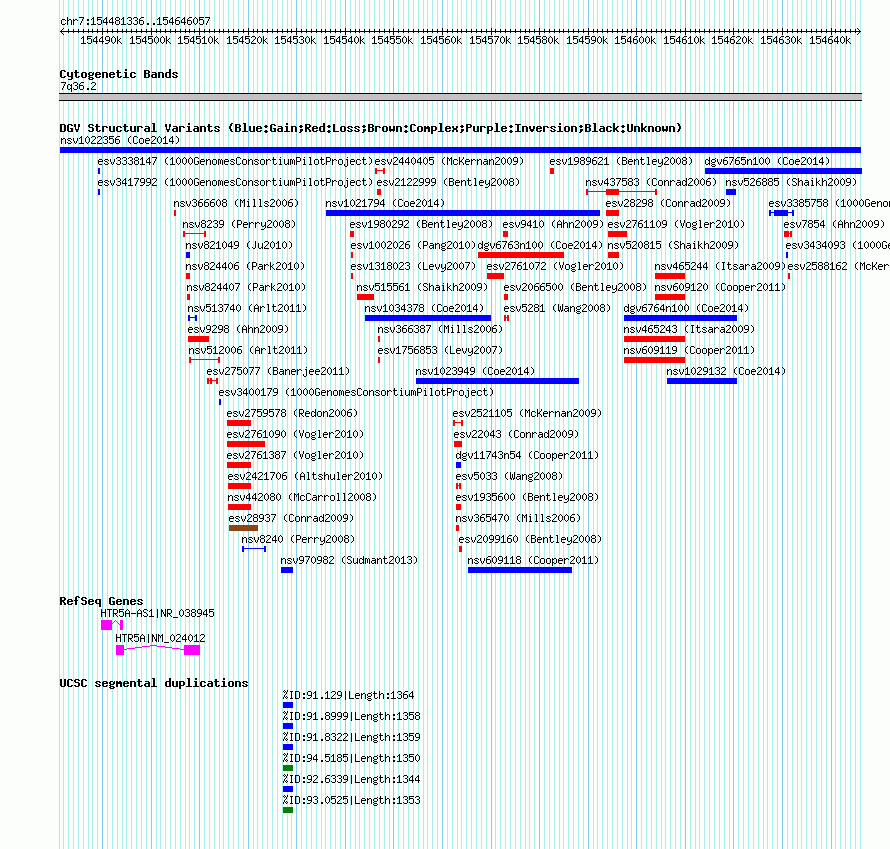Click the nsv1023949 (Coe2014) blue bar
This screenshot has height=849, width=890.
(497, 381)
